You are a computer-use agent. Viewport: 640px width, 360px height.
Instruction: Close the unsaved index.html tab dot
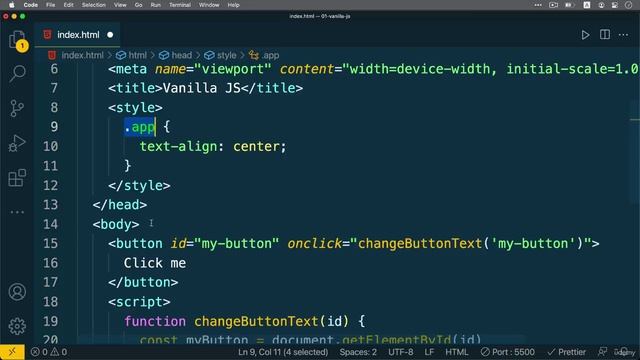pos(110,35)
